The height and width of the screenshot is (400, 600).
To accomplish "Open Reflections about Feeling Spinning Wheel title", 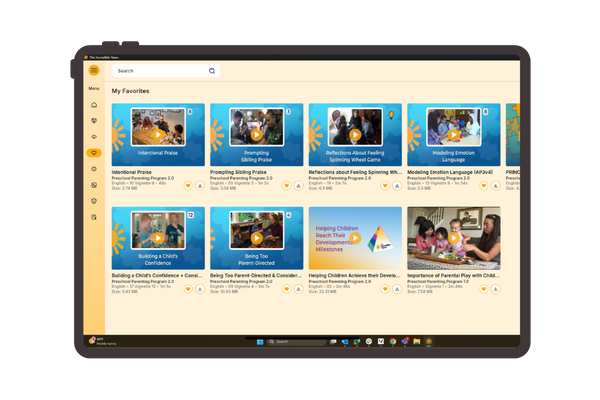I will coord(355,172).
